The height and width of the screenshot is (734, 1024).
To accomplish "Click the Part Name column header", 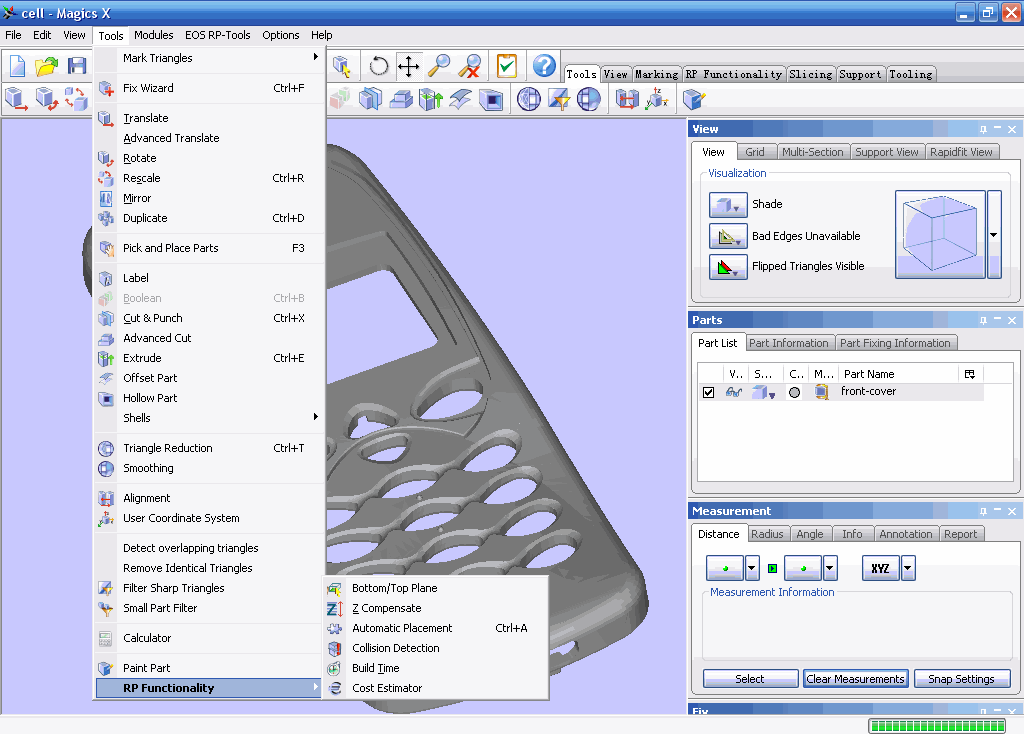I will coord(869,374).
